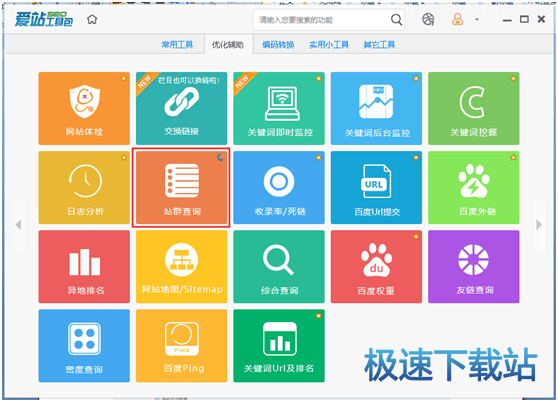Open 关键词后台监控 background monitoring tile
The height and width of the screenshot is (402, 558).
point(376,109)
